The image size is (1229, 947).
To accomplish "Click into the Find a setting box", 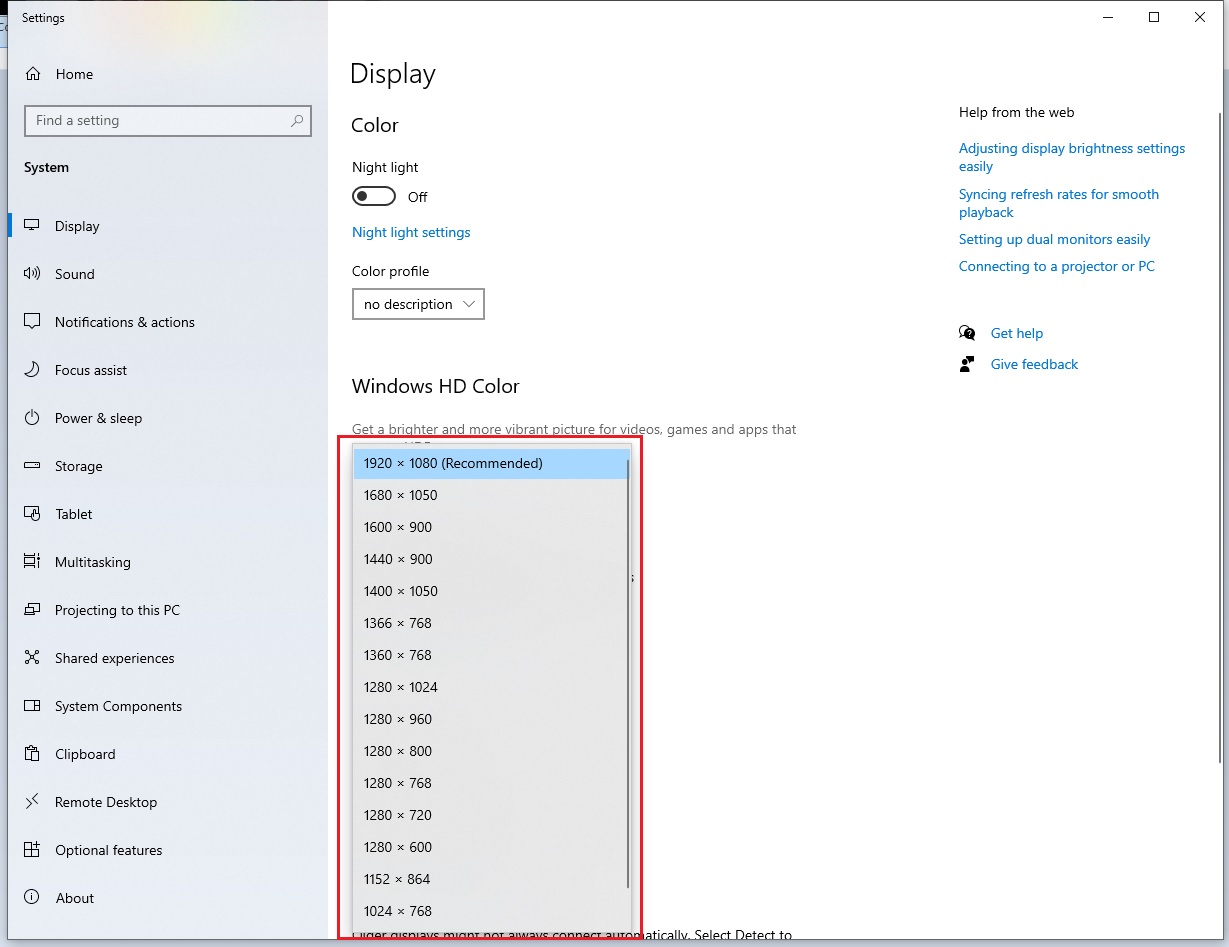I will pyautogui.click(x=168, y=121).
